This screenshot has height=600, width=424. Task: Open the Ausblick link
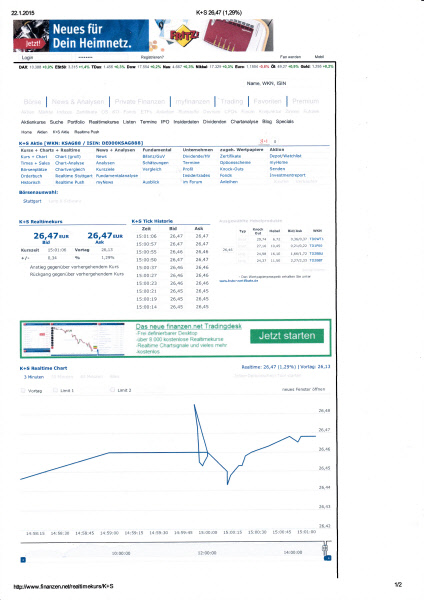coord(151,182)
